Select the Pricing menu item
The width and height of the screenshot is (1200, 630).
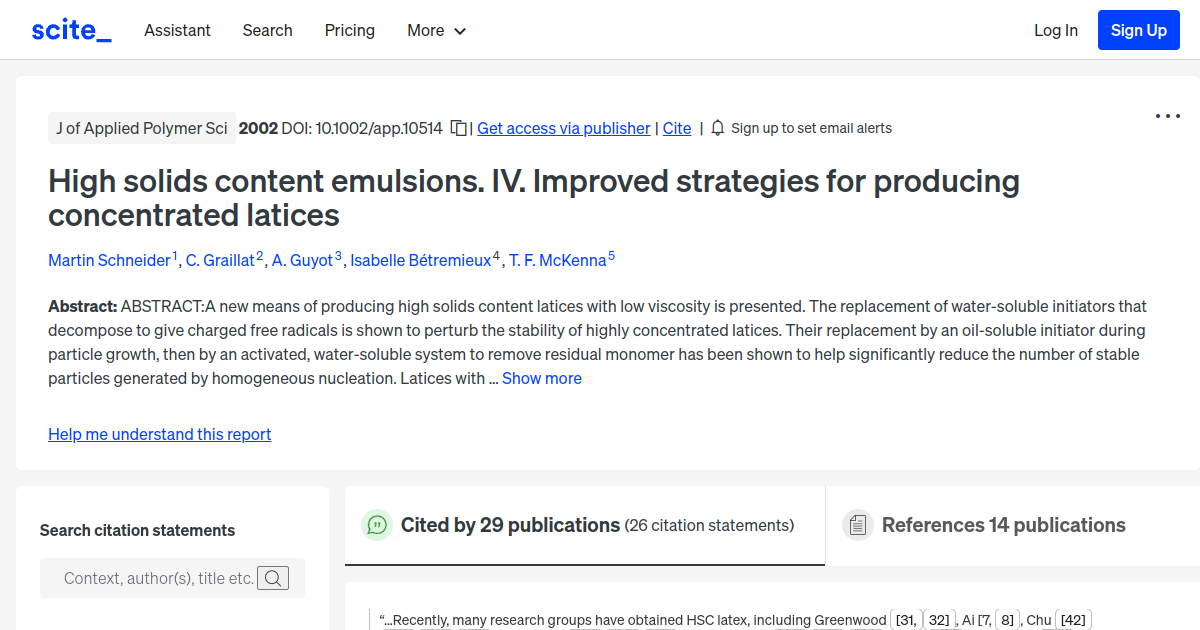click(349, 31)
